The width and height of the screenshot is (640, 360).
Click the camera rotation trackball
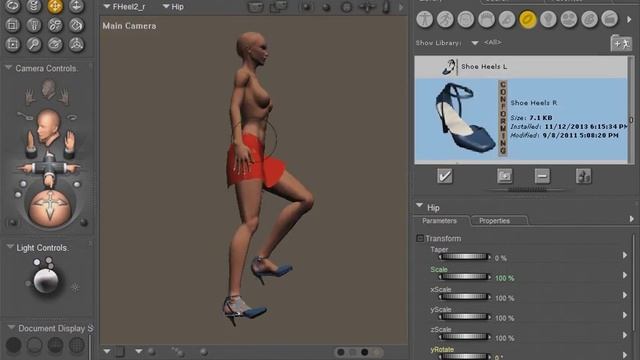50,206
